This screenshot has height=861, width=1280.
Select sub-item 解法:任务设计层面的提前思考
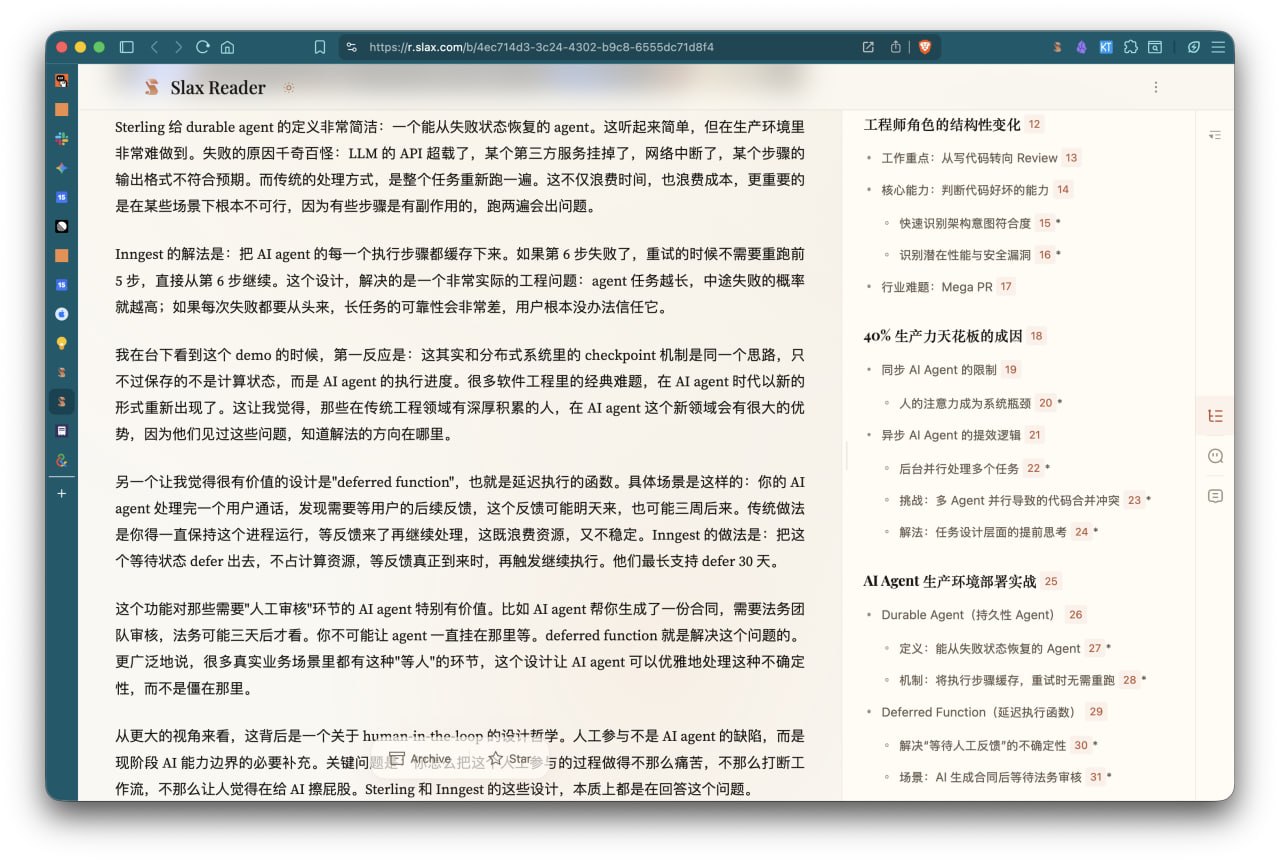pos(983,532)
